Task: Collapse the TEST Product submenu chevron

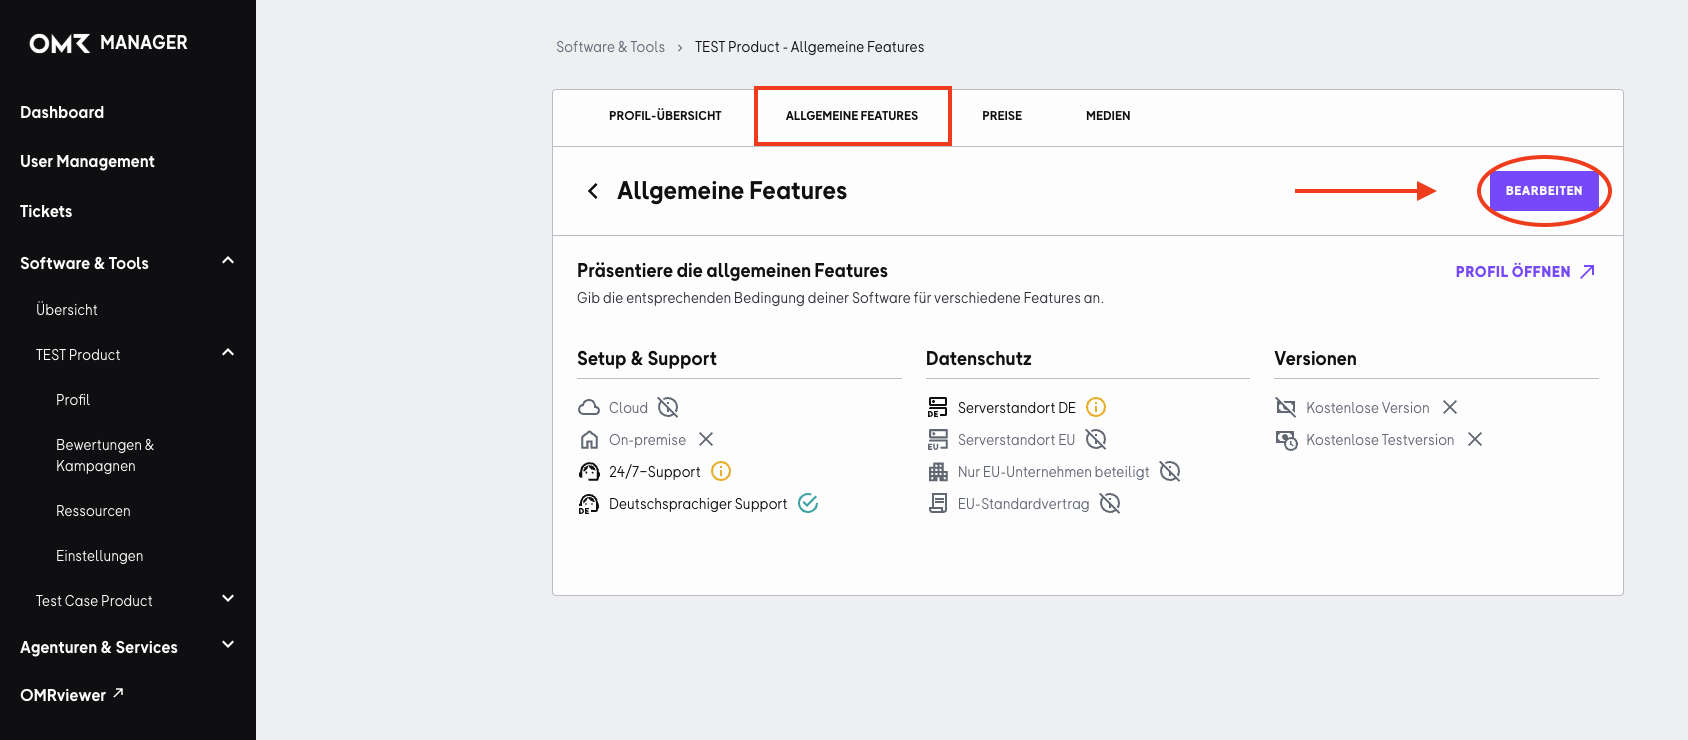Action: (x=228, y=353)
